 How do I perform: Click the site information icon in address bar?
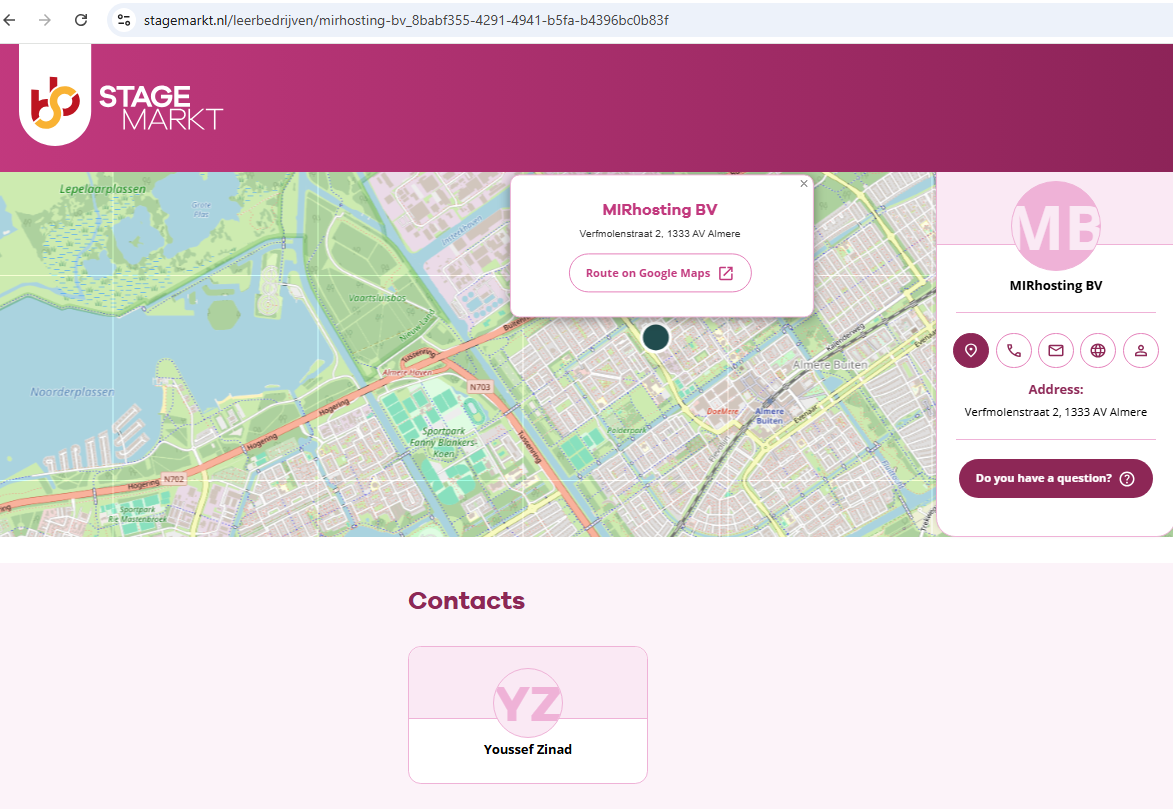(x=124, y=20)
